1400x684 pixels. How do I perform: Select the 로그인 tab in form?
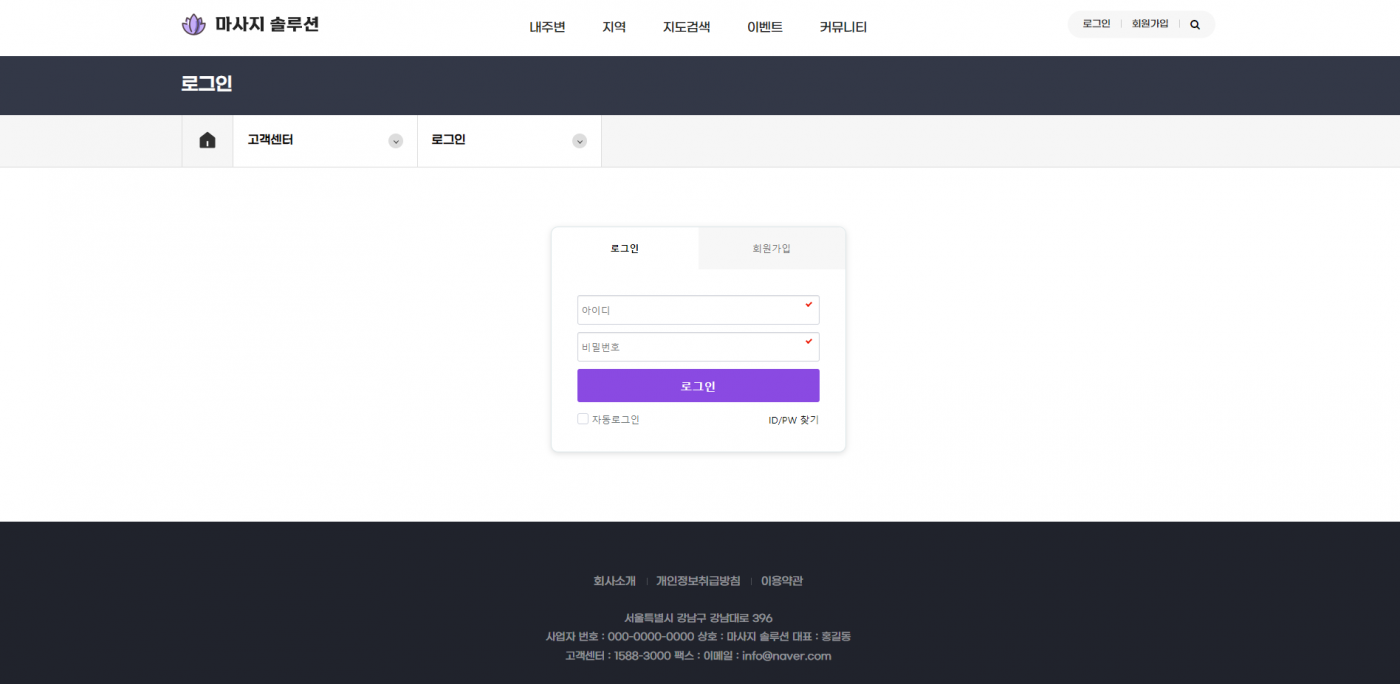[x=625, y=248]
